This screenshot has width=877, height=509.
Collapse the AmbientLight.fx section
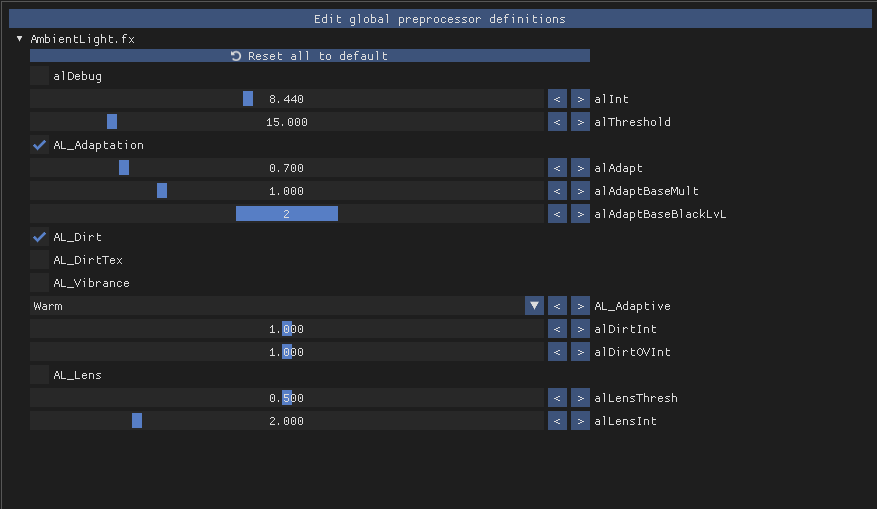[20, 39]
